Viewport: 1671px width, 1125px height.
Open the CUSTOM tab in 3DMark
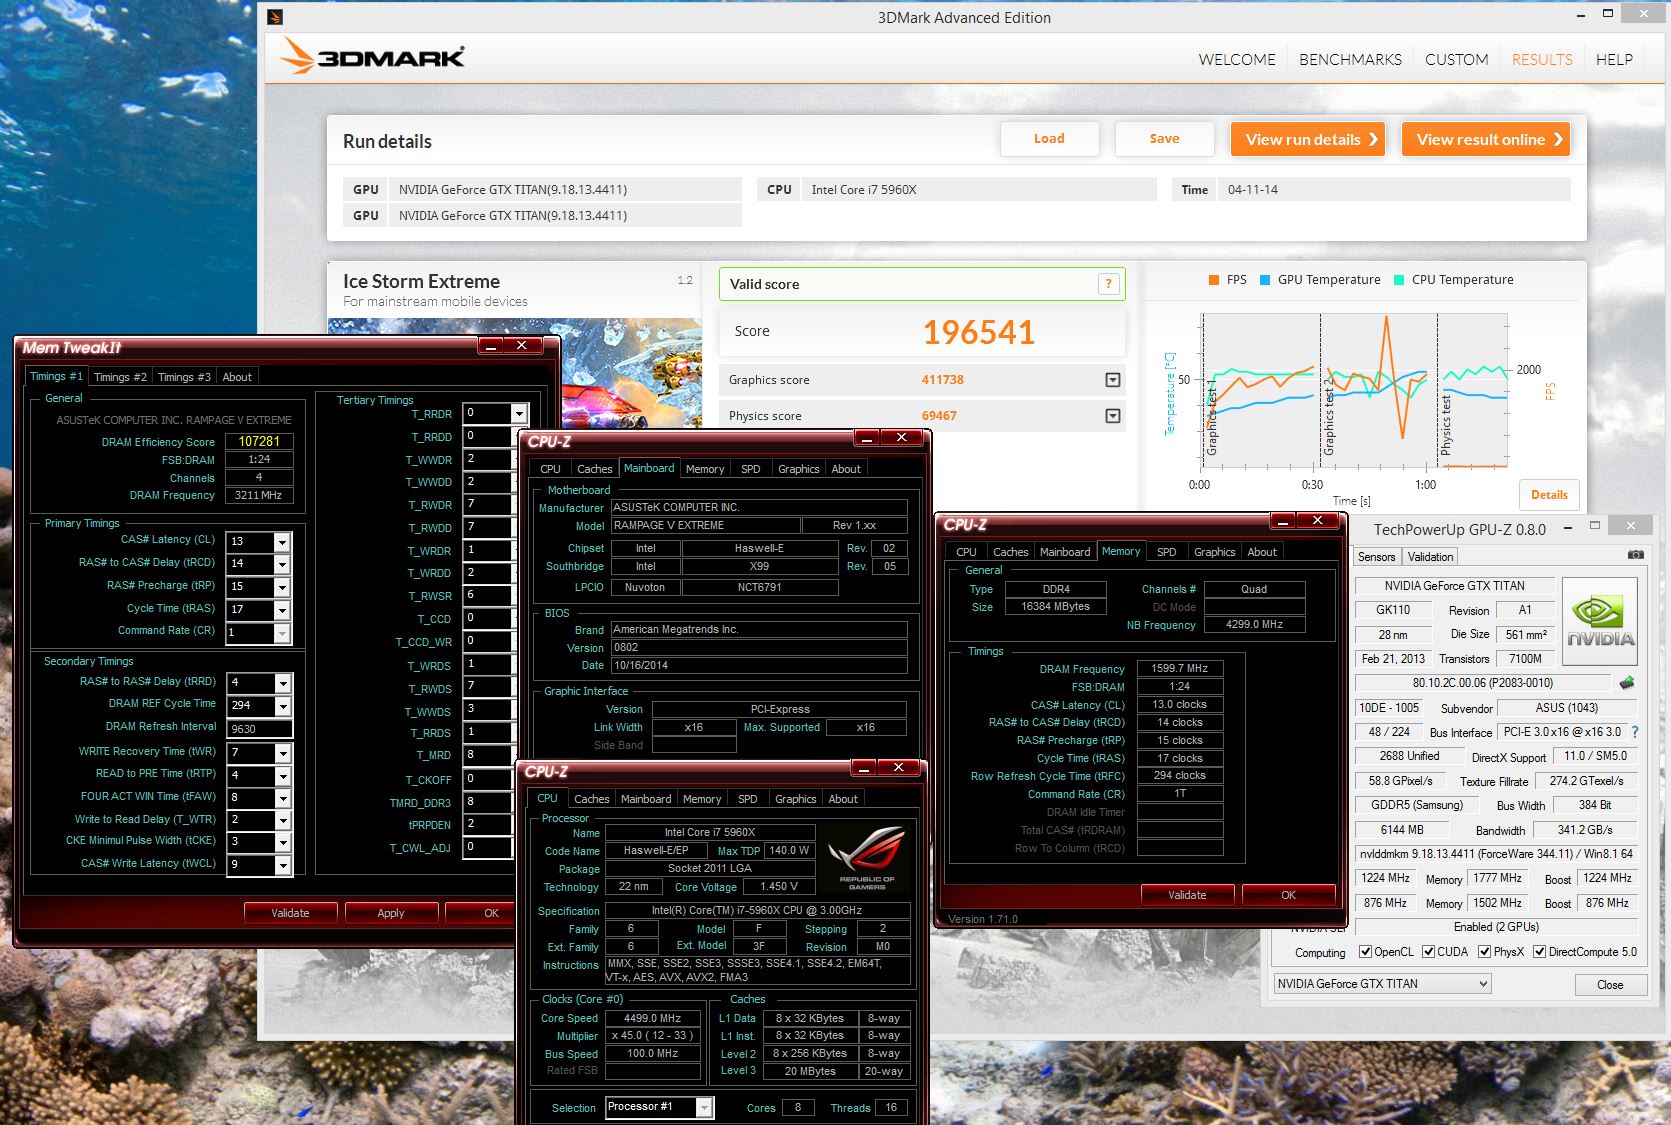(x=1456, y=60)
